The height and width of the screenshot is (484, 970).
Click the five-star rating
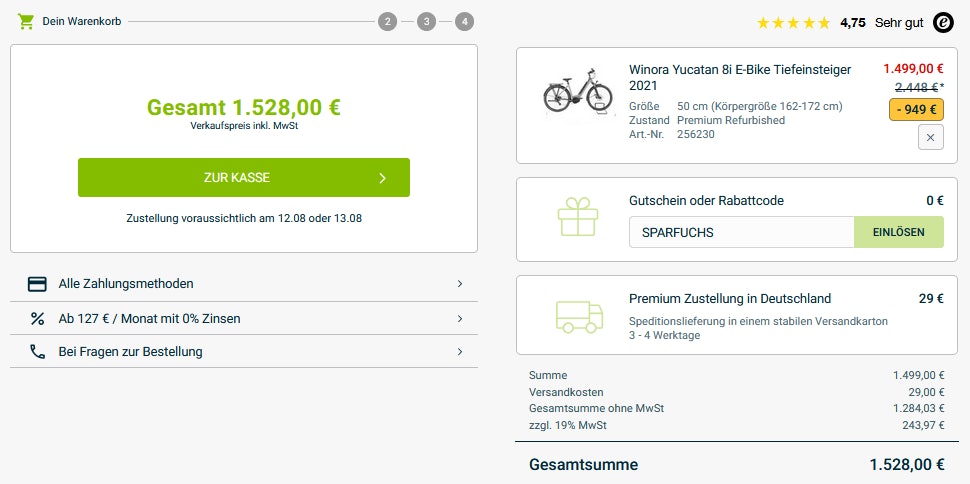(x=793, y=22)
